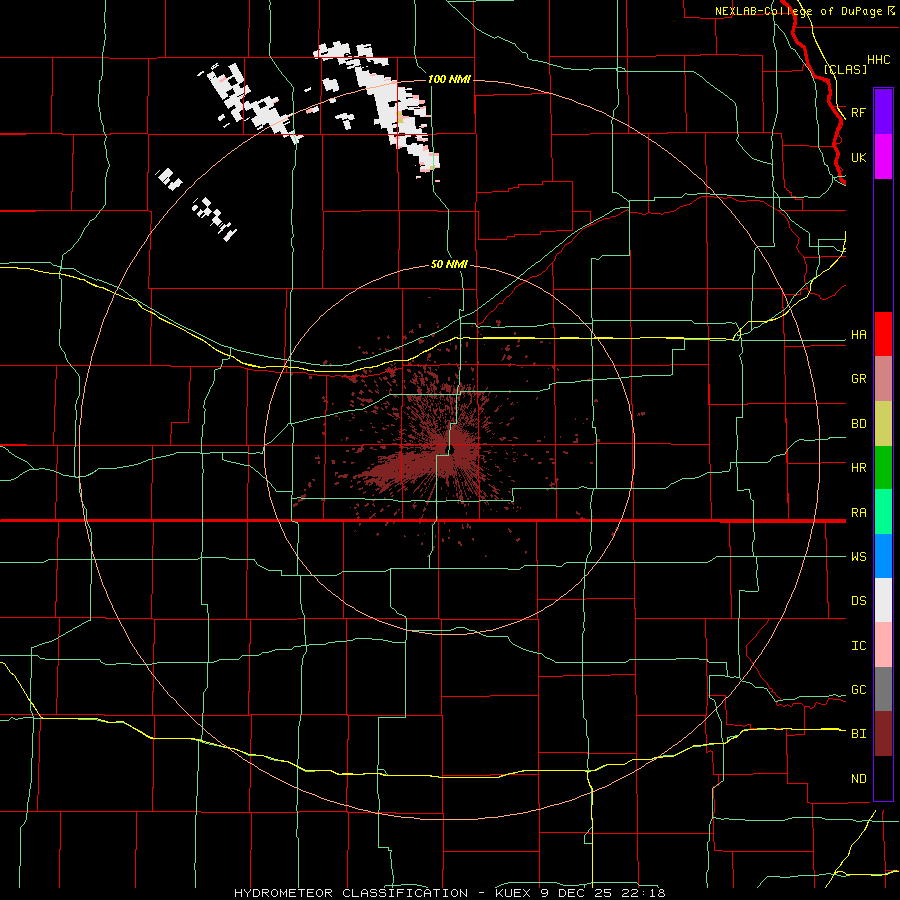The height and width of the screenshot is (900, 900).
Task: Click the ND legend label
Action: (x=858, y=779)
